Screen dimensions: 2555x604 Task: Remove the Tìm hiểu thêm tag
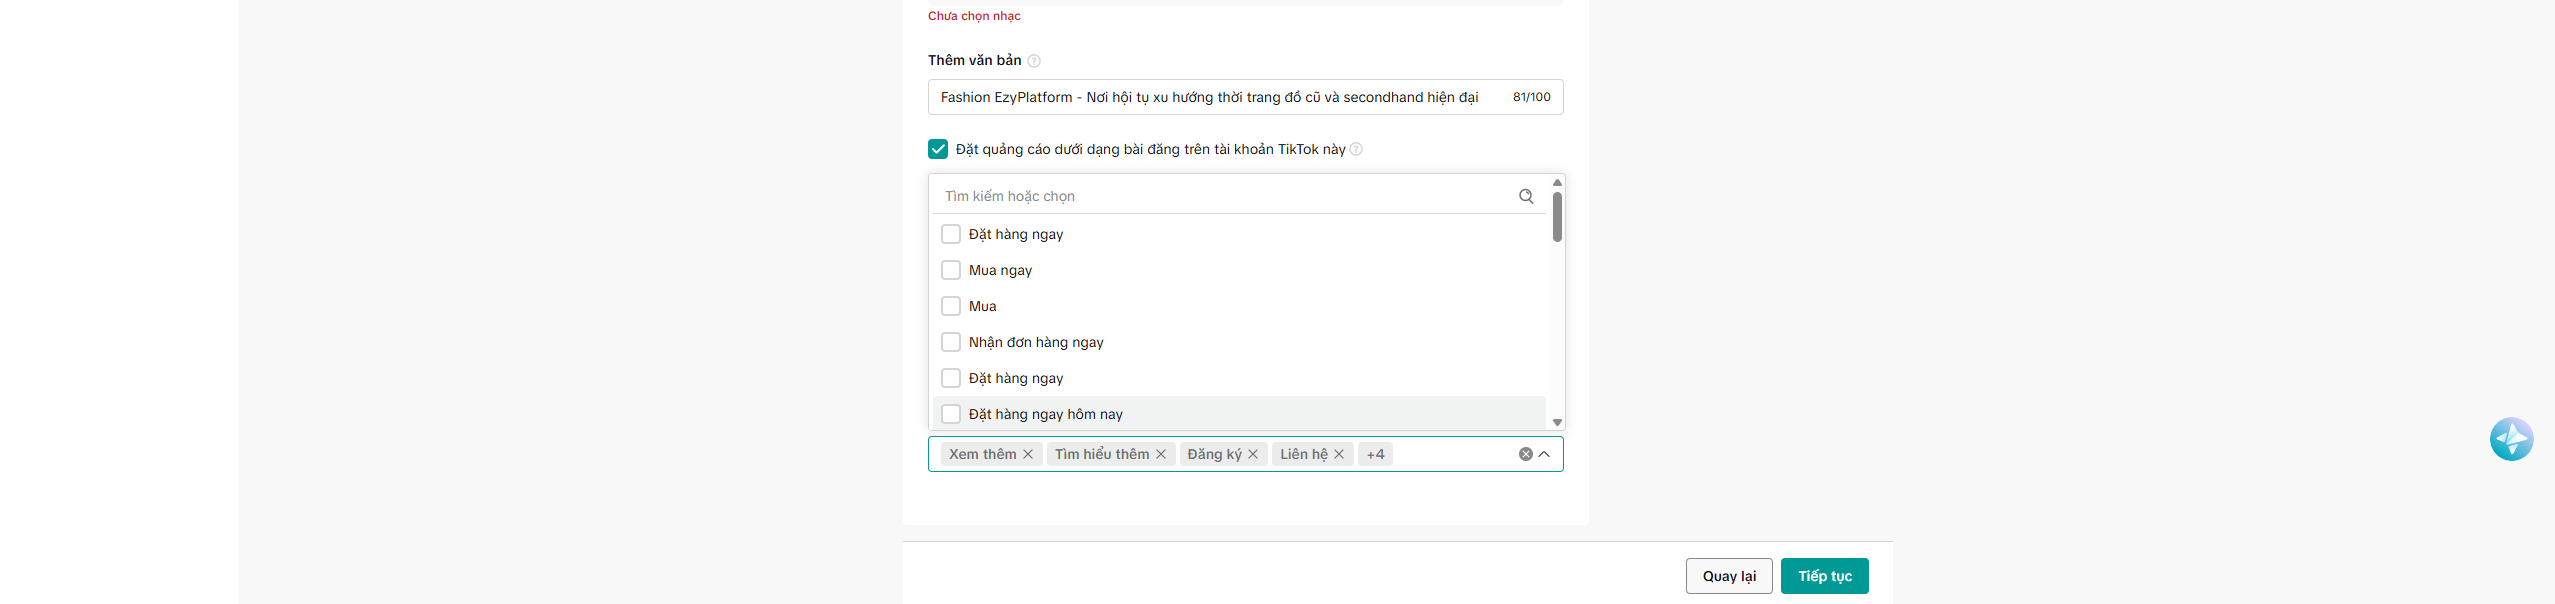[x=1161, y=454]
